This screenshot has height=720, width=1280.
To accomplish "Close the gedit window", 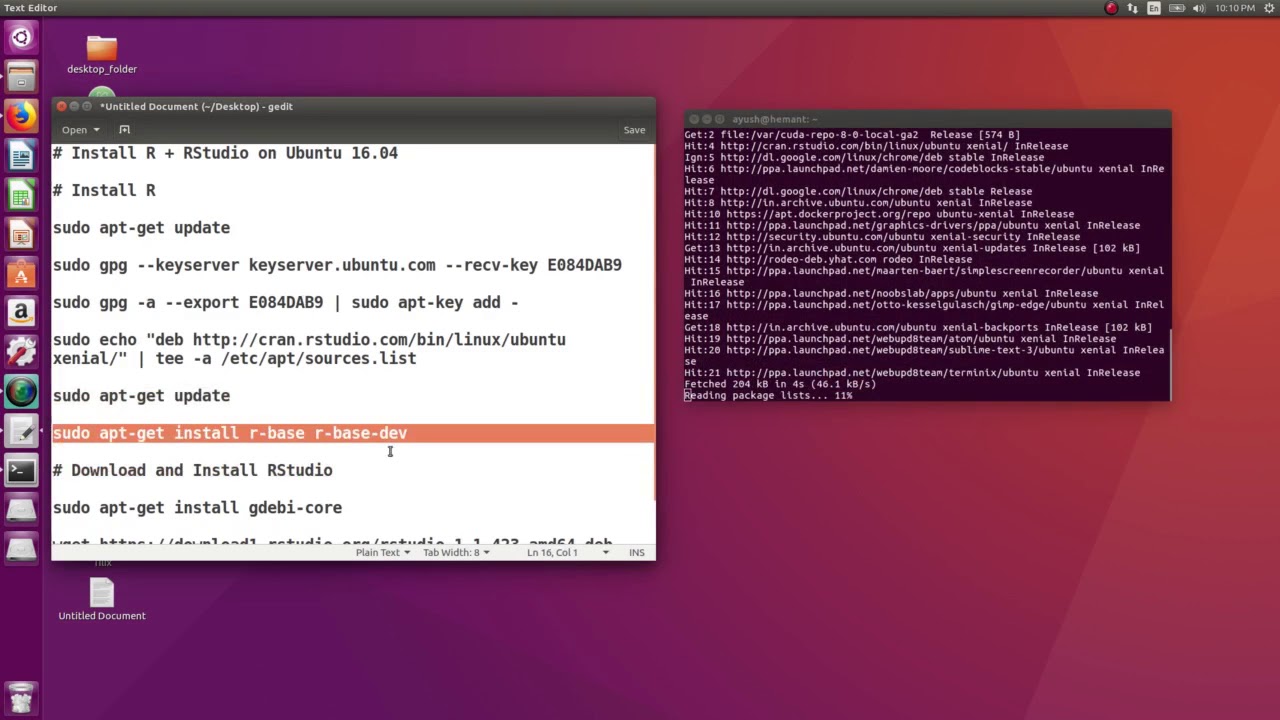I will click(x=62, y=106).
